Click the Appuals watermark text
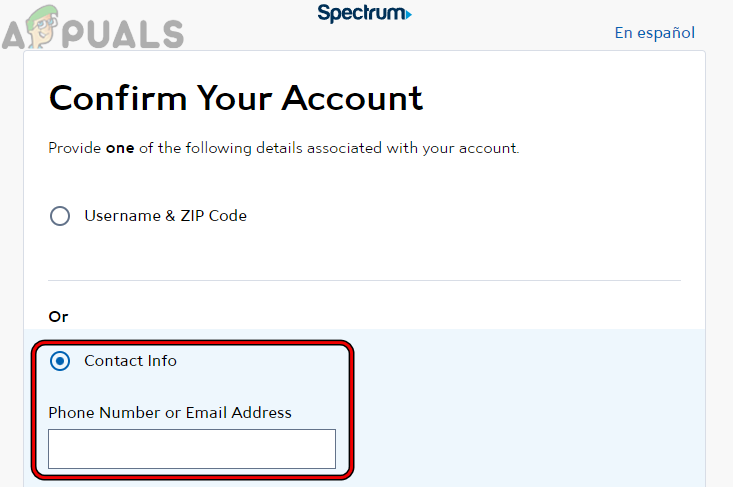733x487 pixels. pyautogui.click(x=130, y=32)
